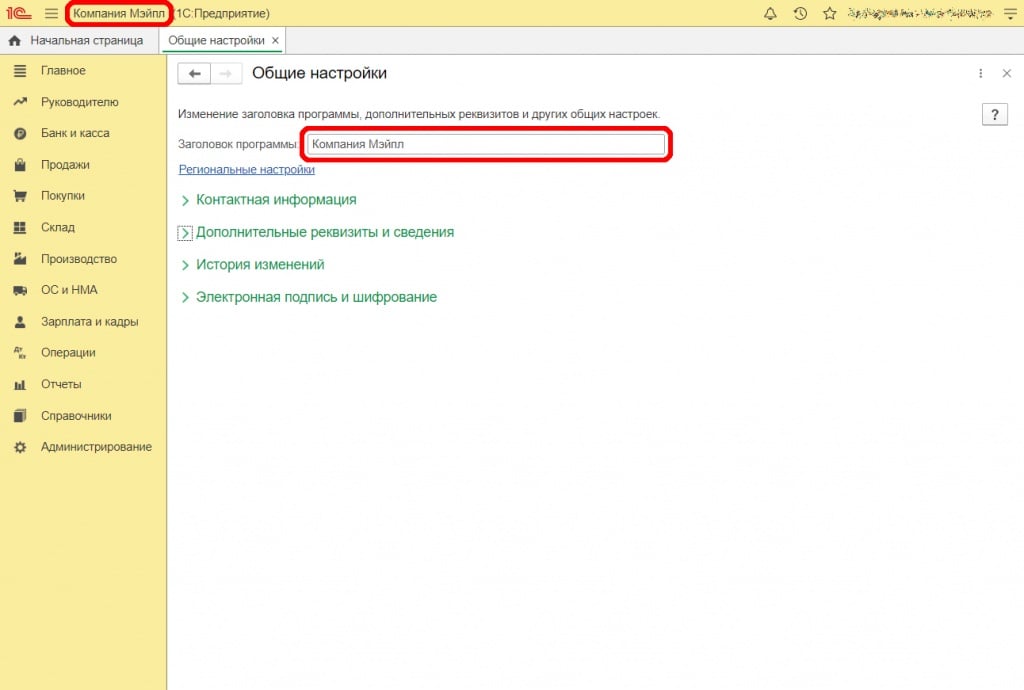The width and height of the screenshot is (1024, 690).
Task: Open the Зарплата и кадры section
Action: tap(89, 322)
